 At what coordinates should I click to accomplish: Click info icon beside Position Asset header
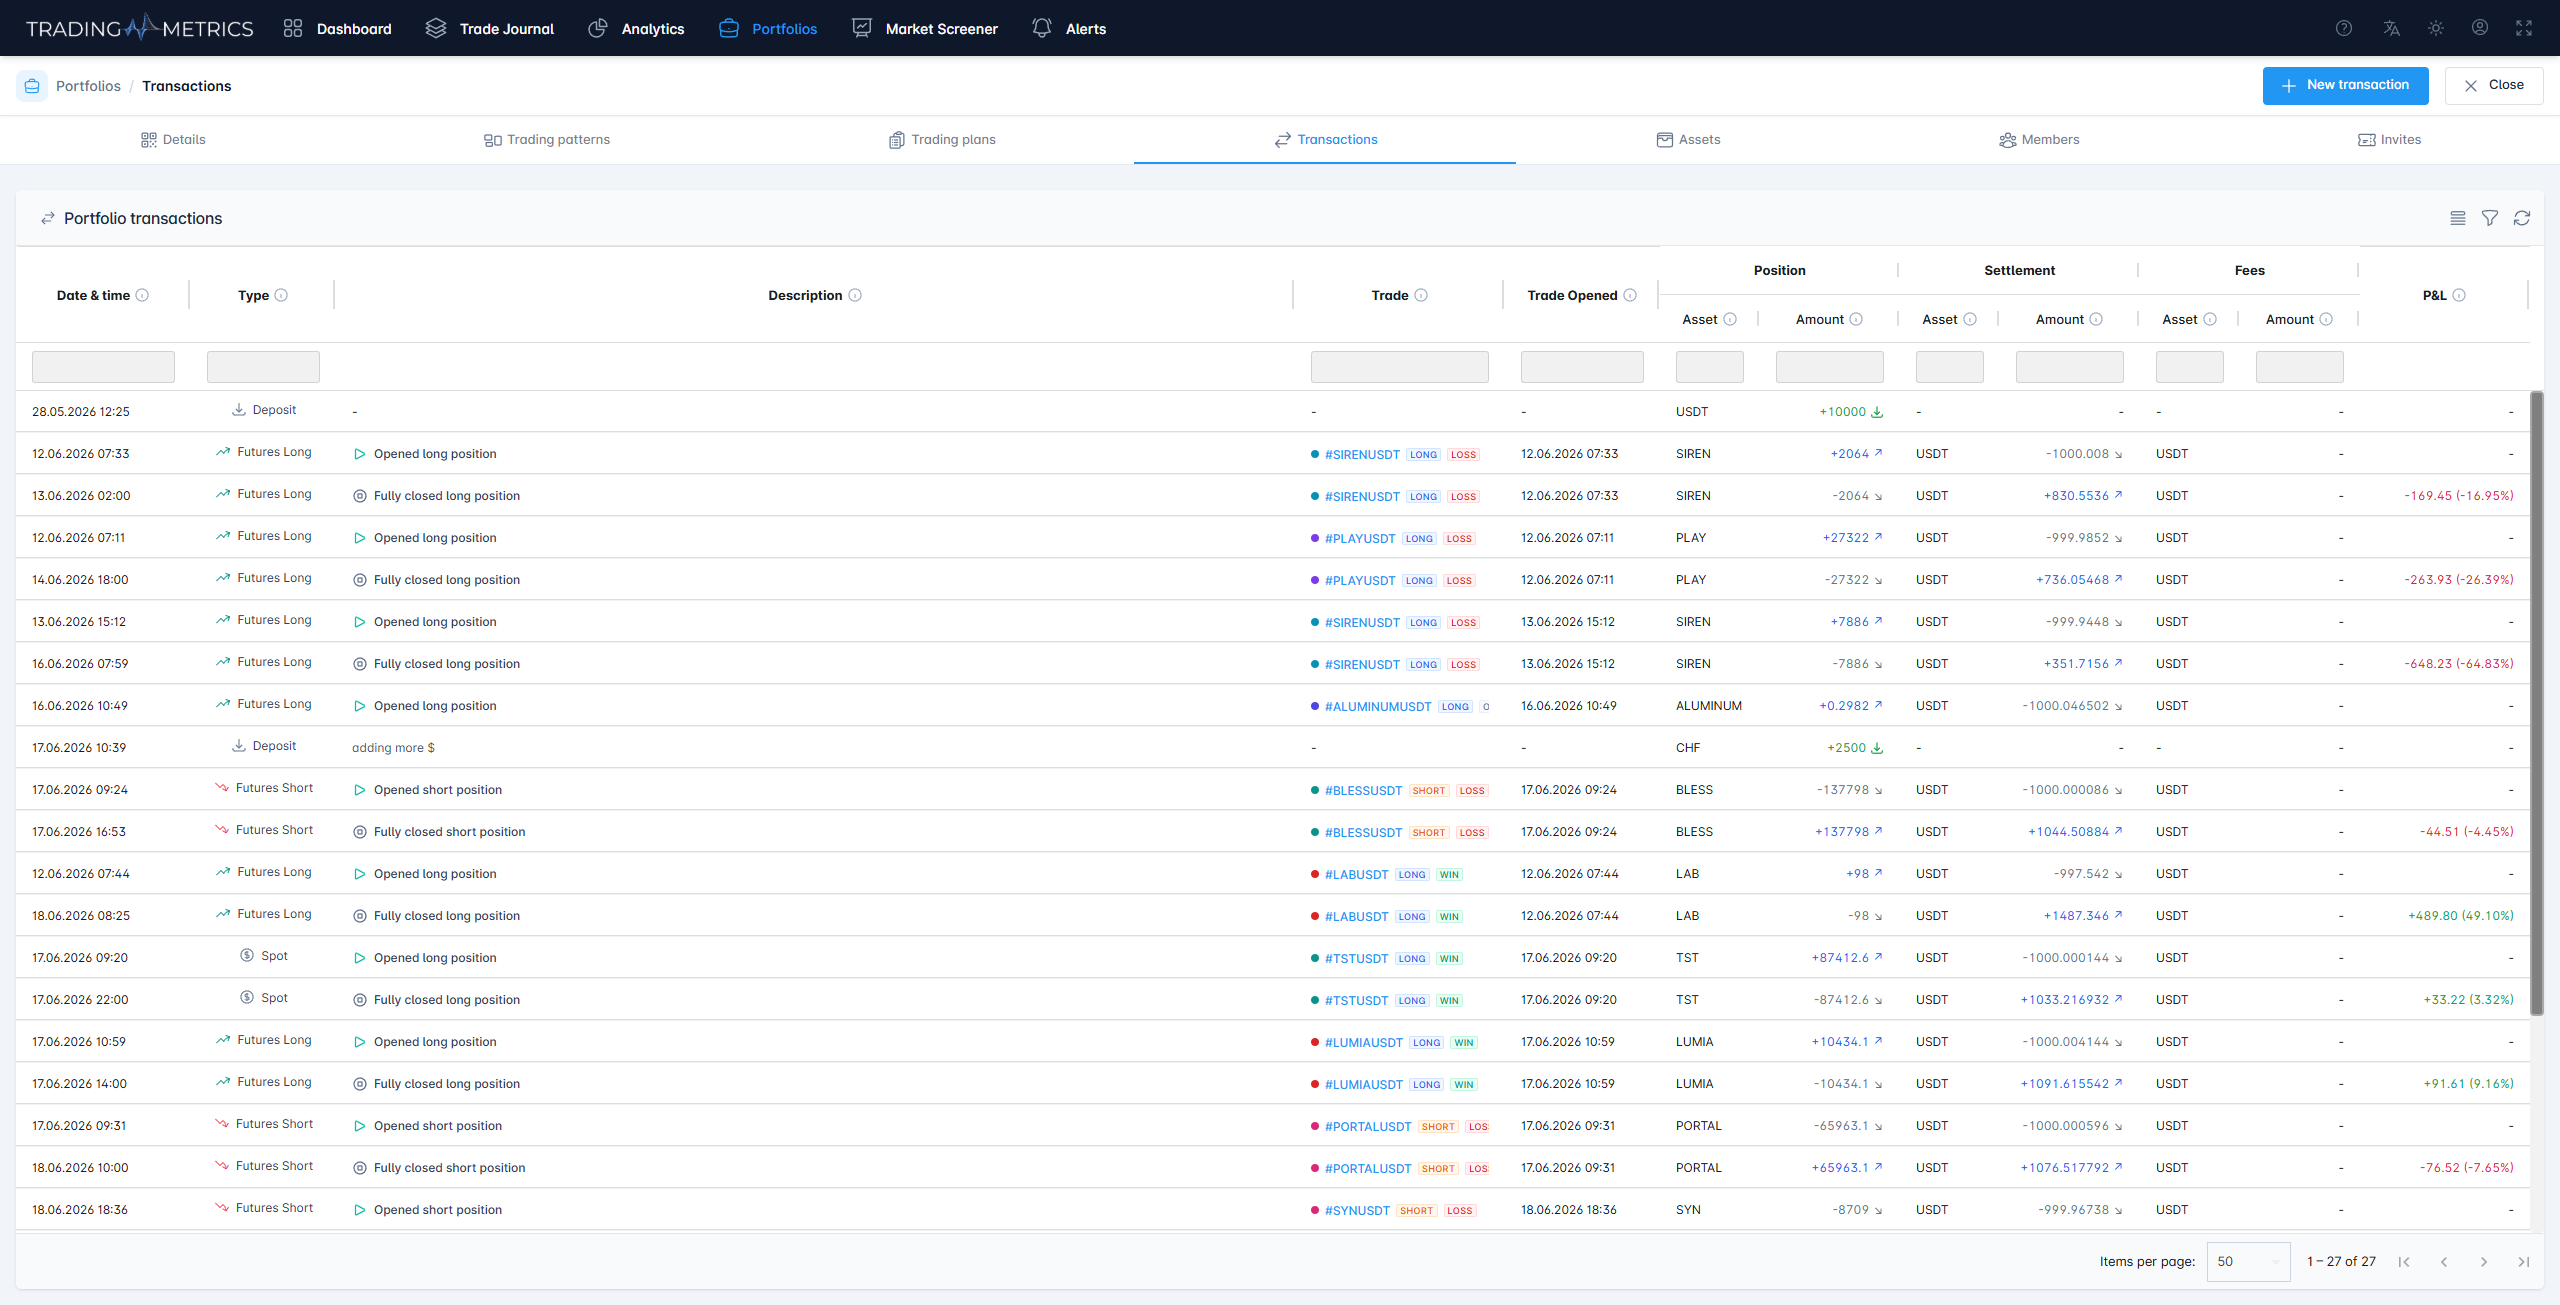1730,319
